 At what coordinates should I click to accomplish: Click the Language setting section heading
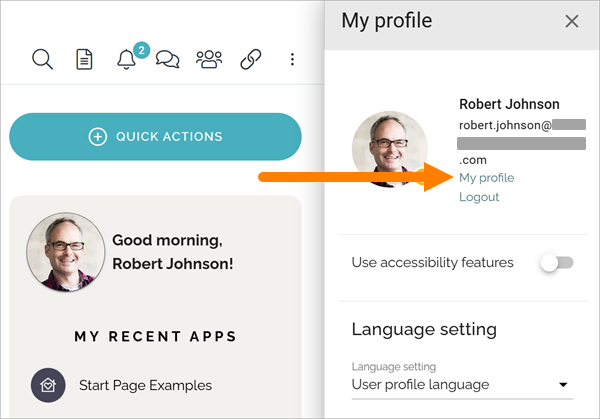coord(424,329)
